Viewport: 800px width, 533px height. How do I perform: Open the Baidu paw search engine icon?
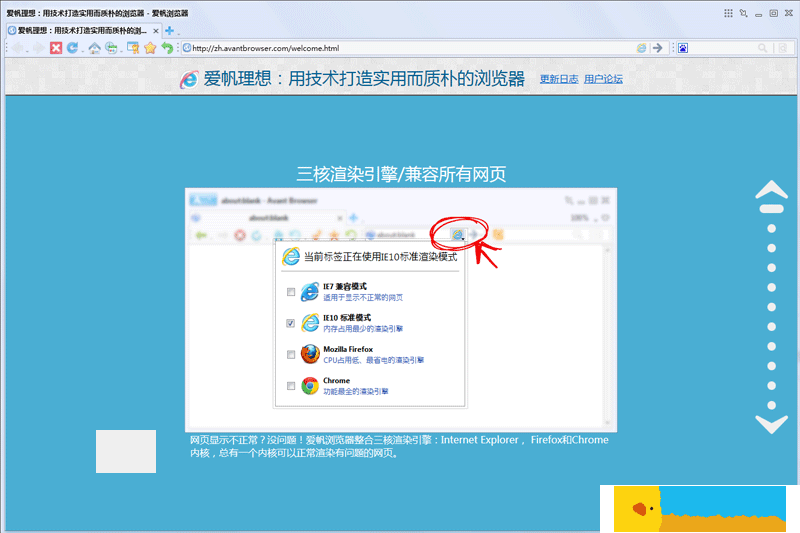pyautogui.click(x=683, y=48)
